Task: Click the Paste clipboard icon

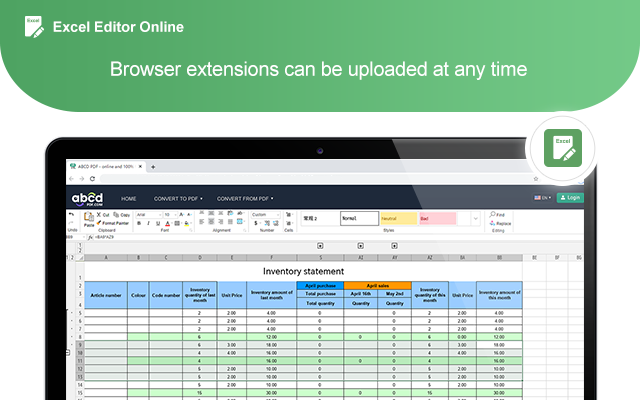Action: pos(89,217)
